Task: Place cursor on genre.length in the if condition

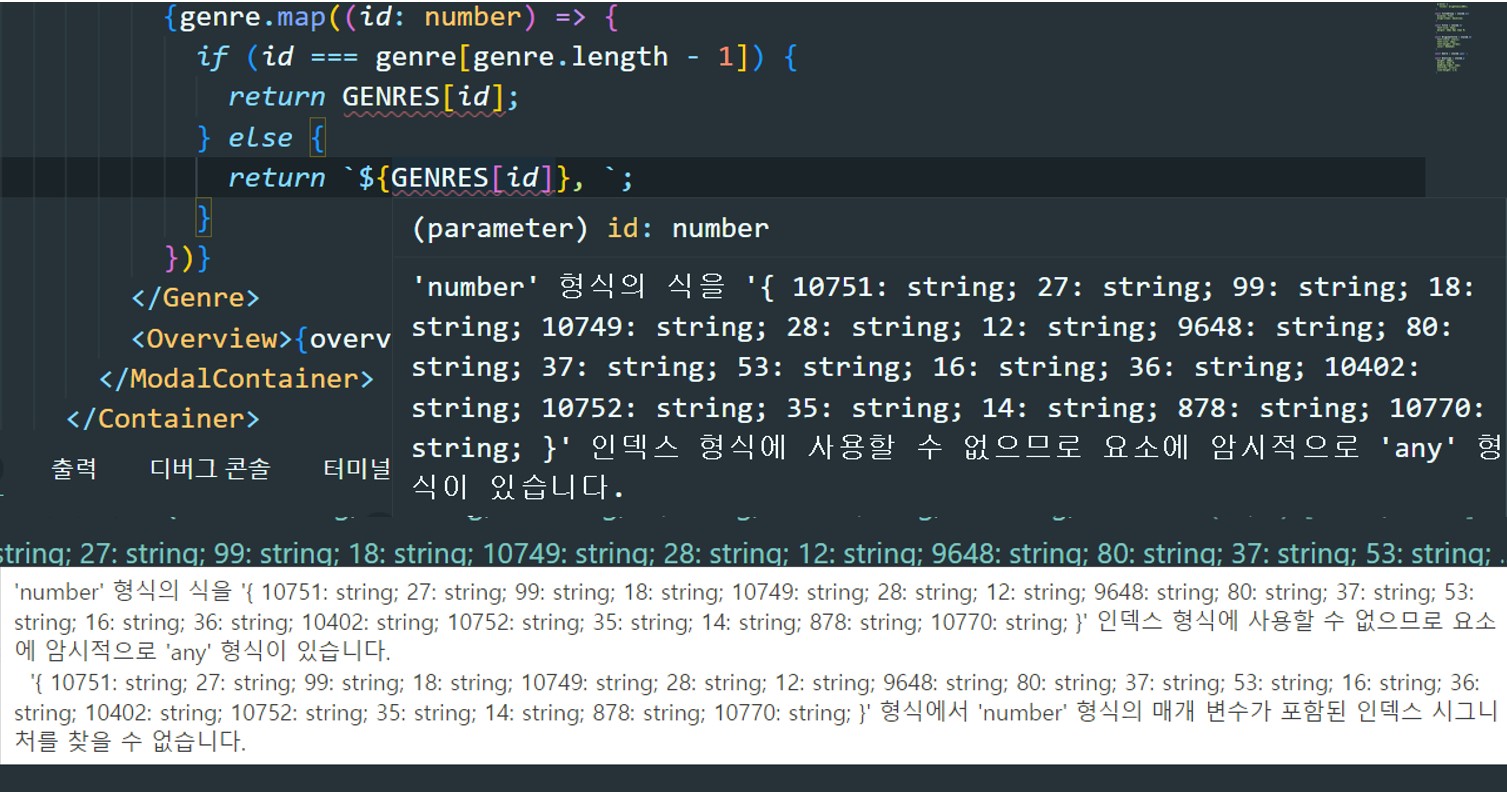Action: click(570, 57)
